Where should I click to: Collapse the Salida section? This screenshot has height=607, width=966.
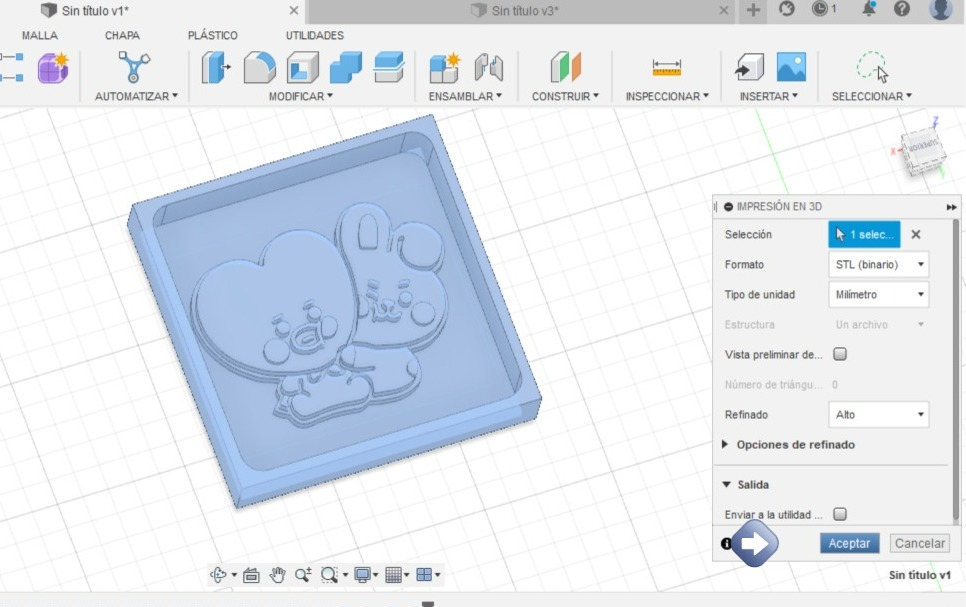pyautogui.click(x=726, y=484)
